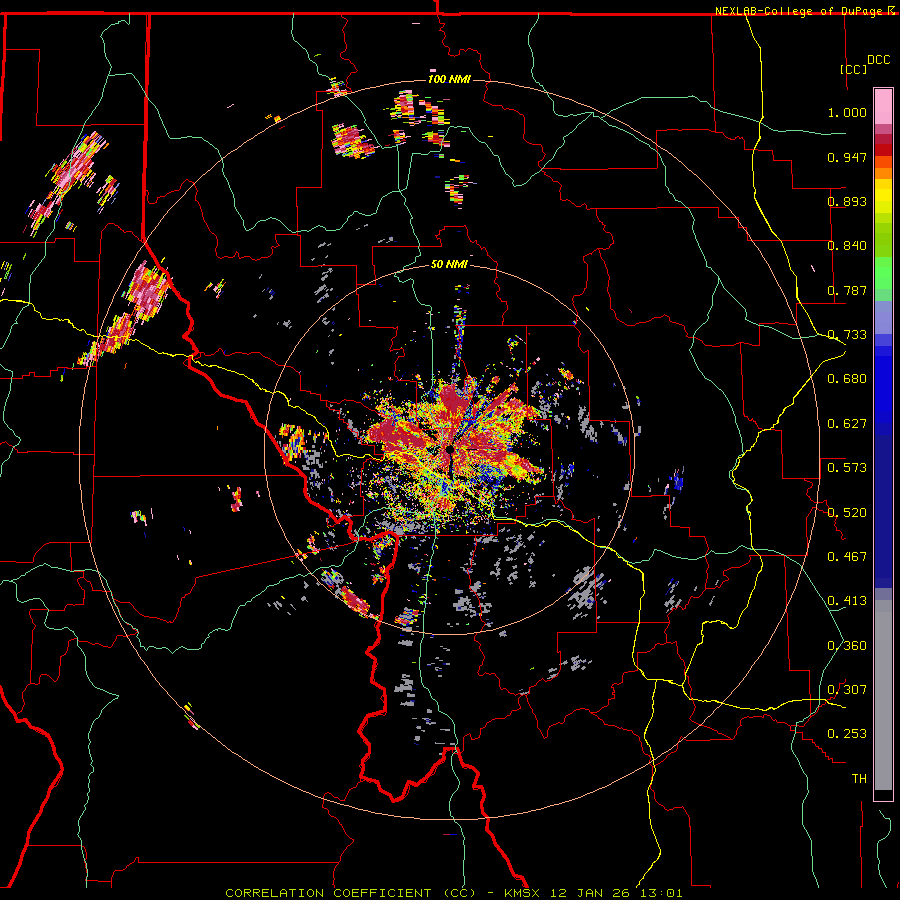This screenshot has width=900, height=900.
Task: Click the NEXLAB-College of DuPage title text
Action: (800, 11)
